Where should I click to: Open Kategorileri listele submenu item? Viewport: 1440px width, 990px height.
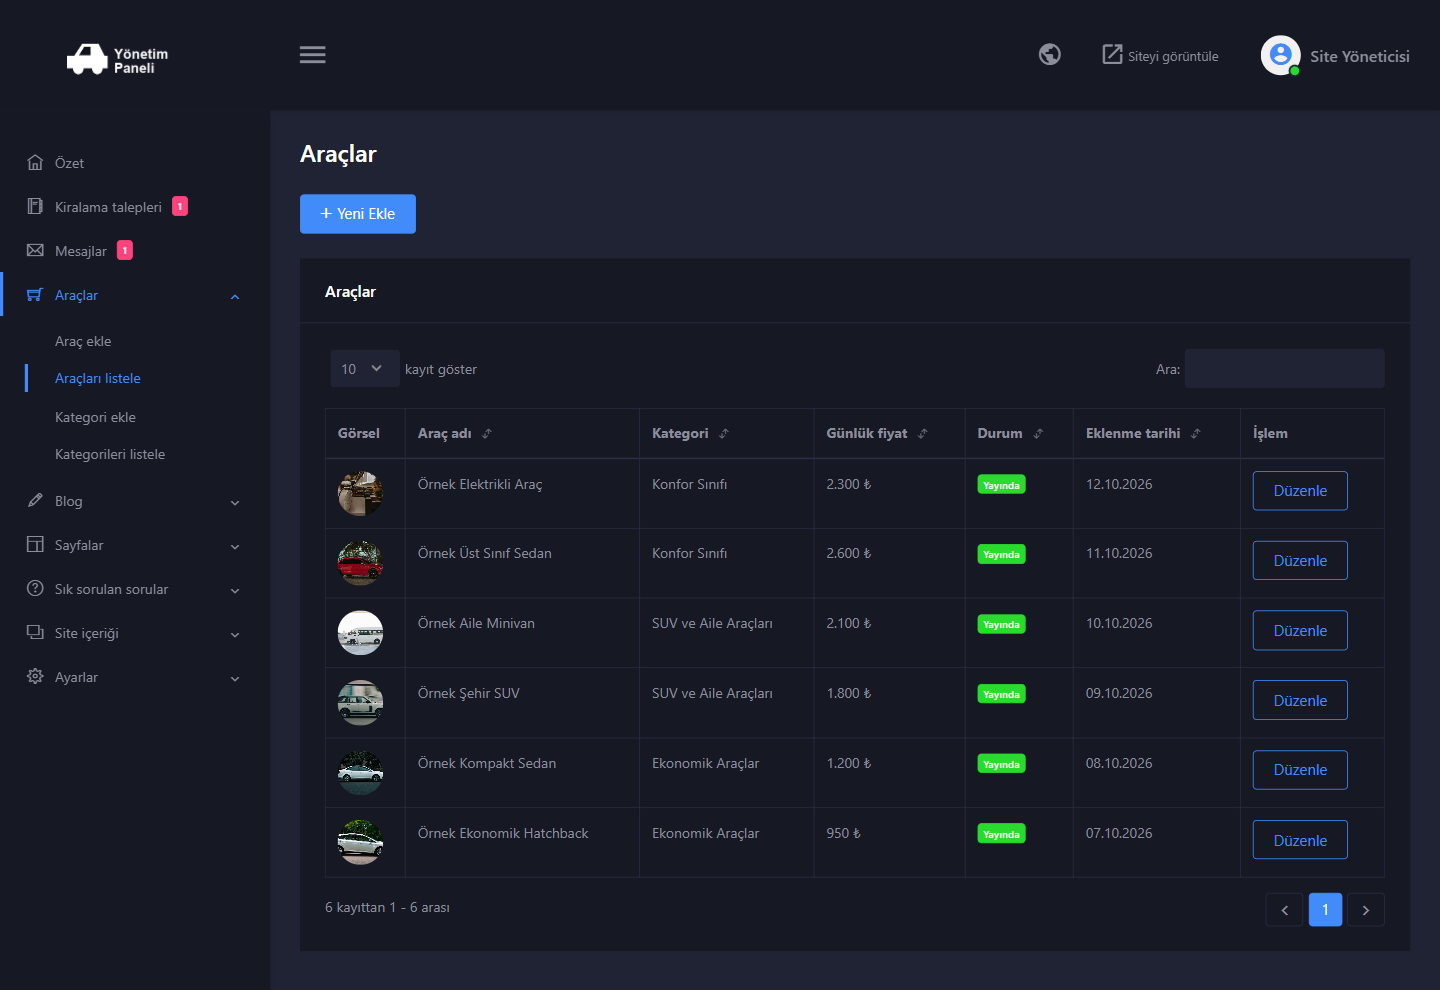point(110,454)
